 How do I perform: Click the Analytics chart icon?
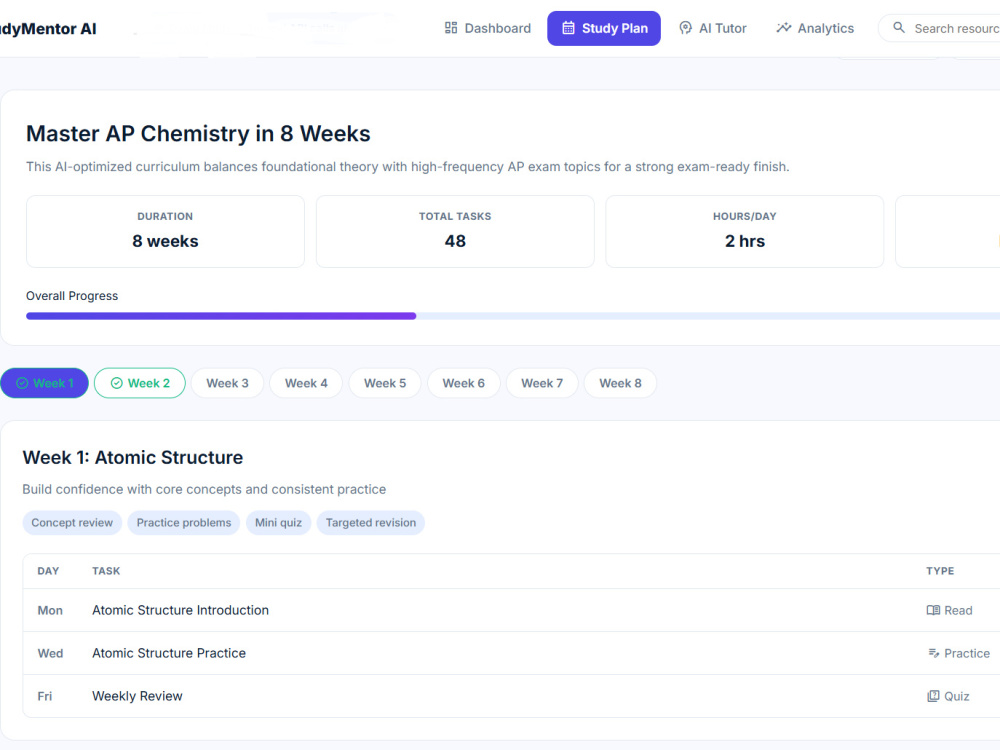[784, 28]
